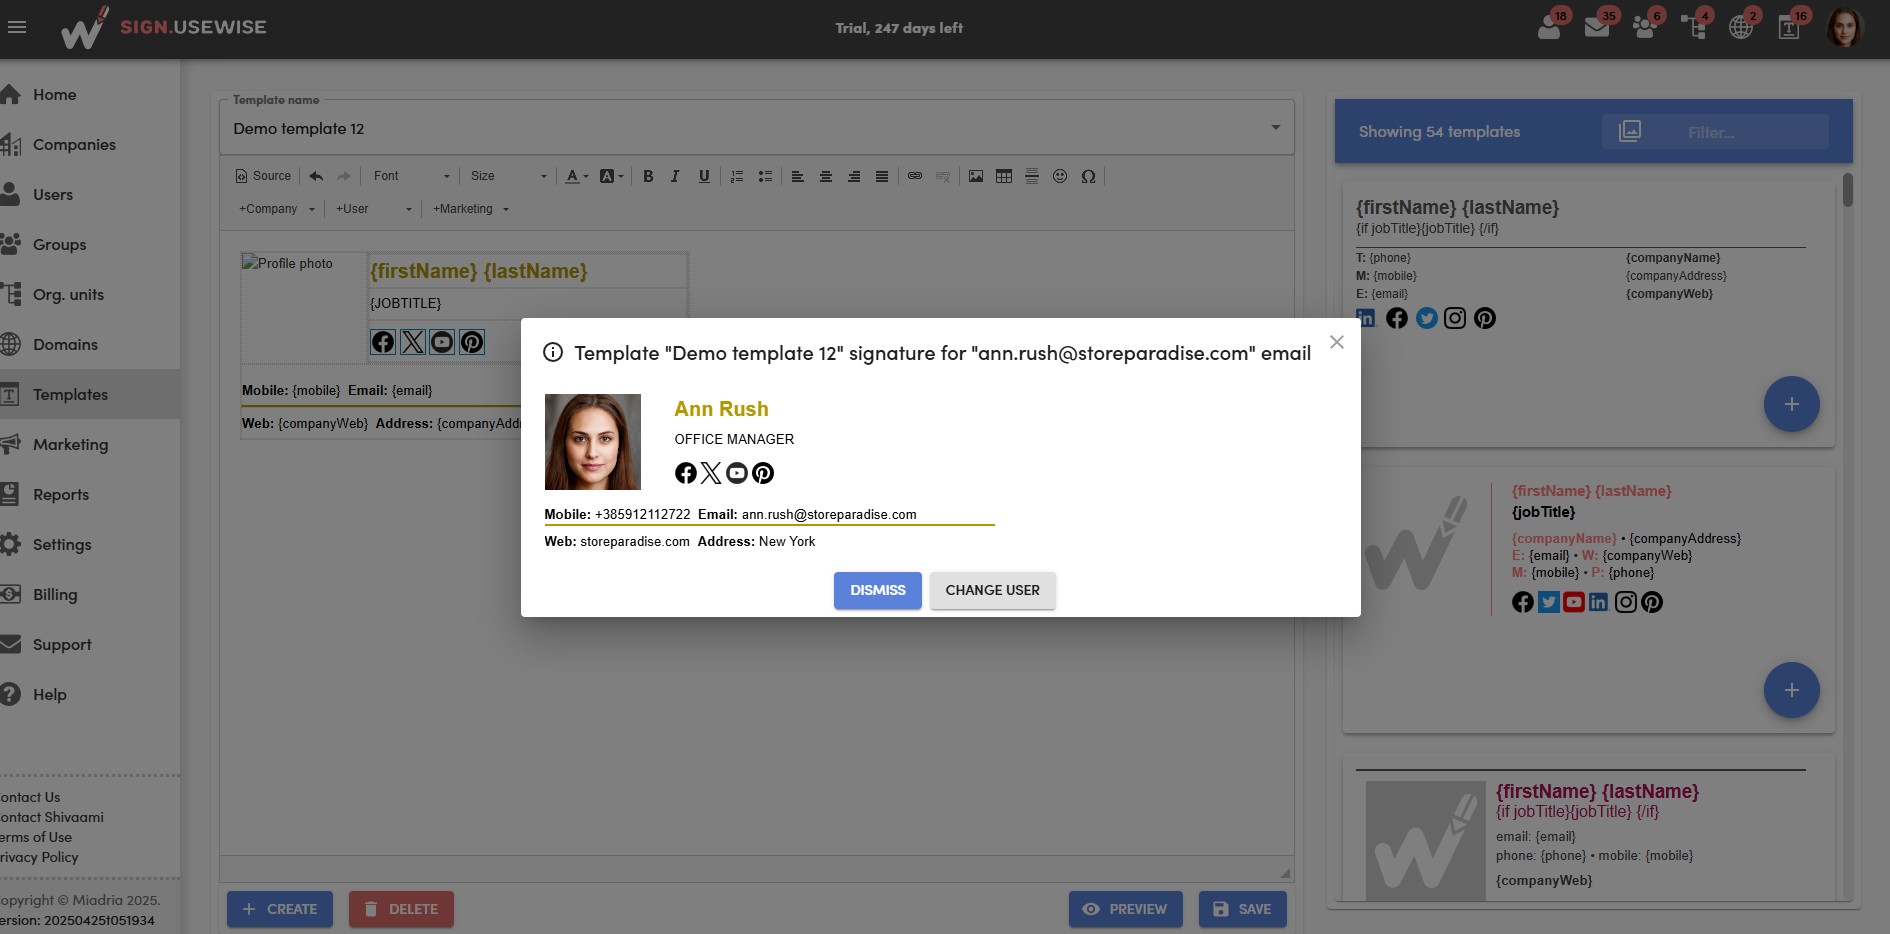
Task: Click the user avatar in the top bar
Action: click(1844, 27)
